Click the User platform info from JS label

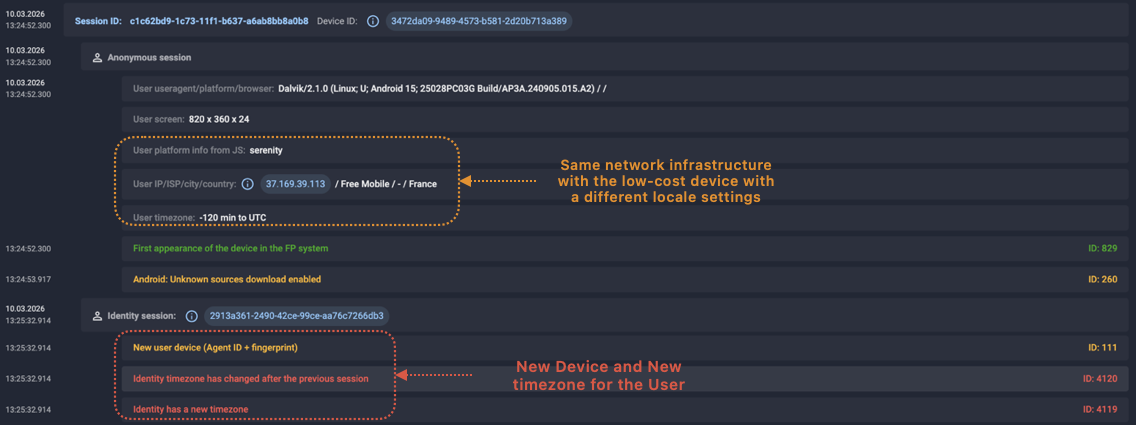188,151
